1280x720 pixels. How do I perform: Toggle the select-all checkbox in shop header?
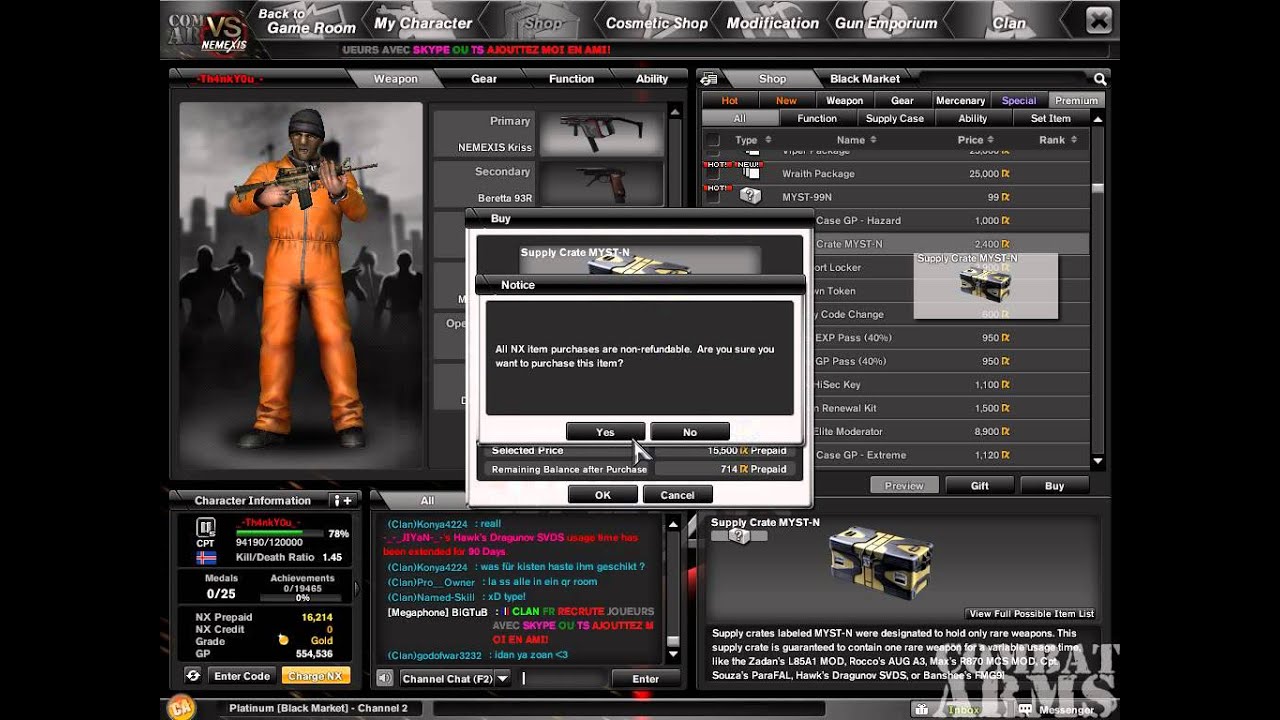[x=712, y=140]
